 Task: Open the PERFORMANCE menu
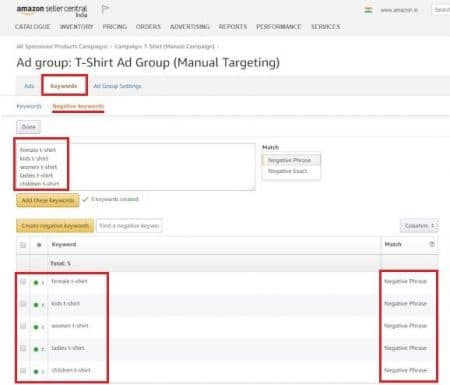(278, 27)
